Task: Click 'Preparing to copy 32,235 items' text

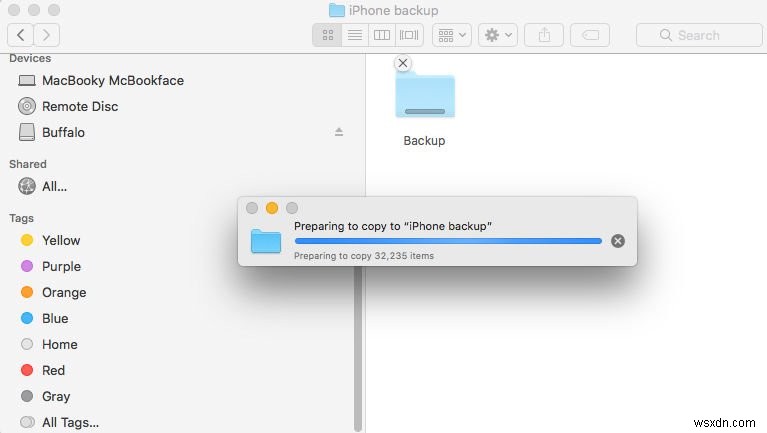Action: tap(364, 255)
